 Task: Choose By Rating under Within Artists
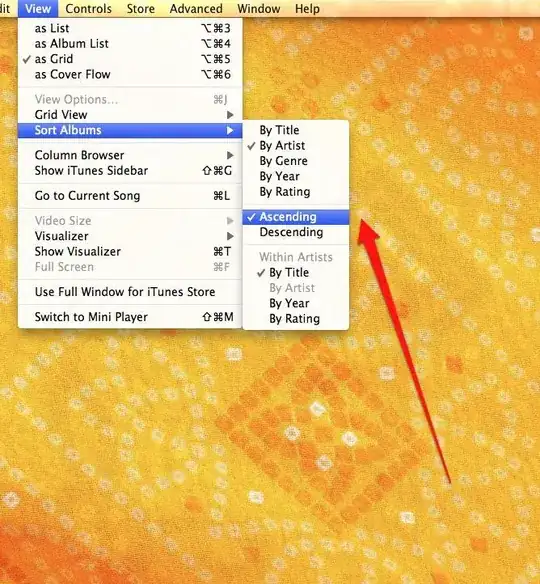tap(296, 319)
